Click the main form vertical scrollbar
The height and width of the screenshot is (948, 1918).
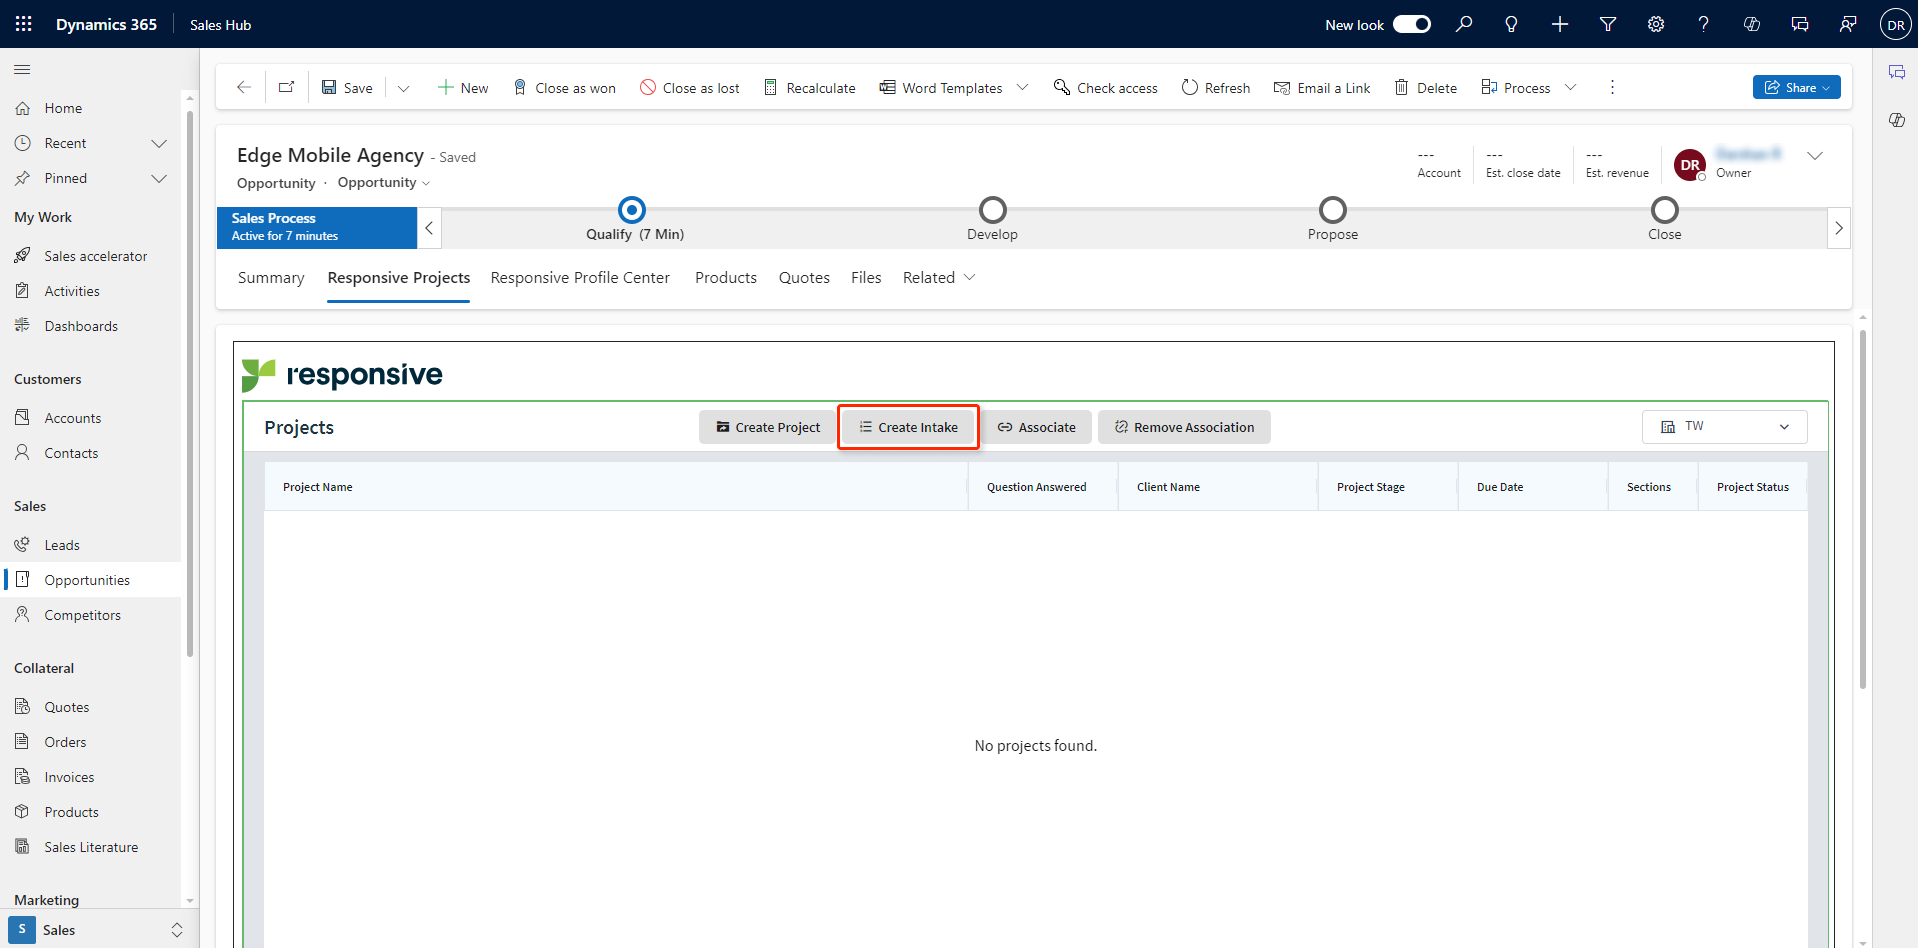point(1863,510)
